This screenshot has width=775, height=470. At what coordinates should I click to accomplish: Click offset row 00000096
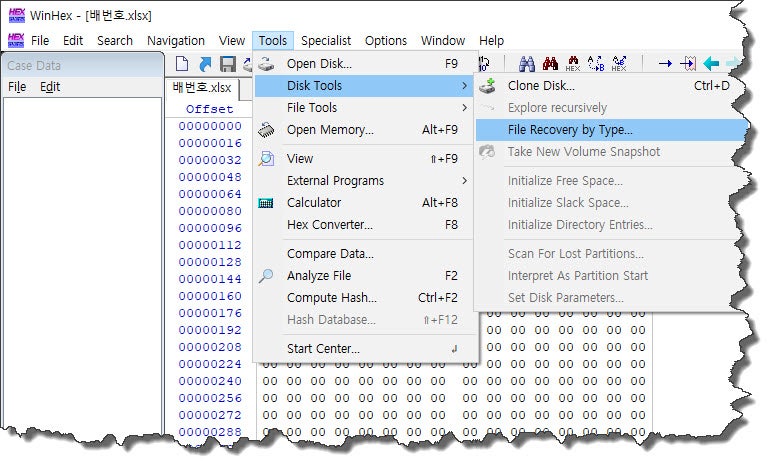click(210, 228)
